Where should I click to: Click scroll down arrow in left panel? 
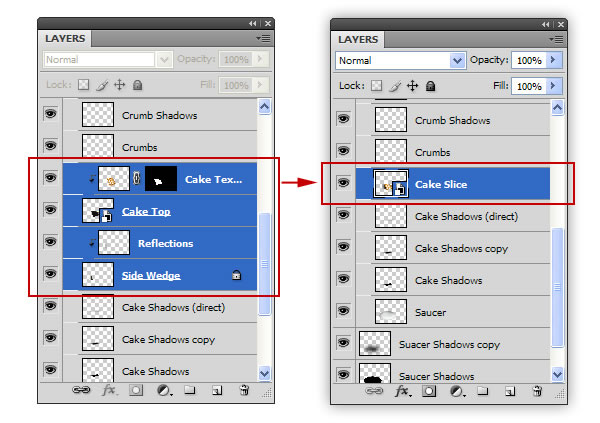coord(264,373)
